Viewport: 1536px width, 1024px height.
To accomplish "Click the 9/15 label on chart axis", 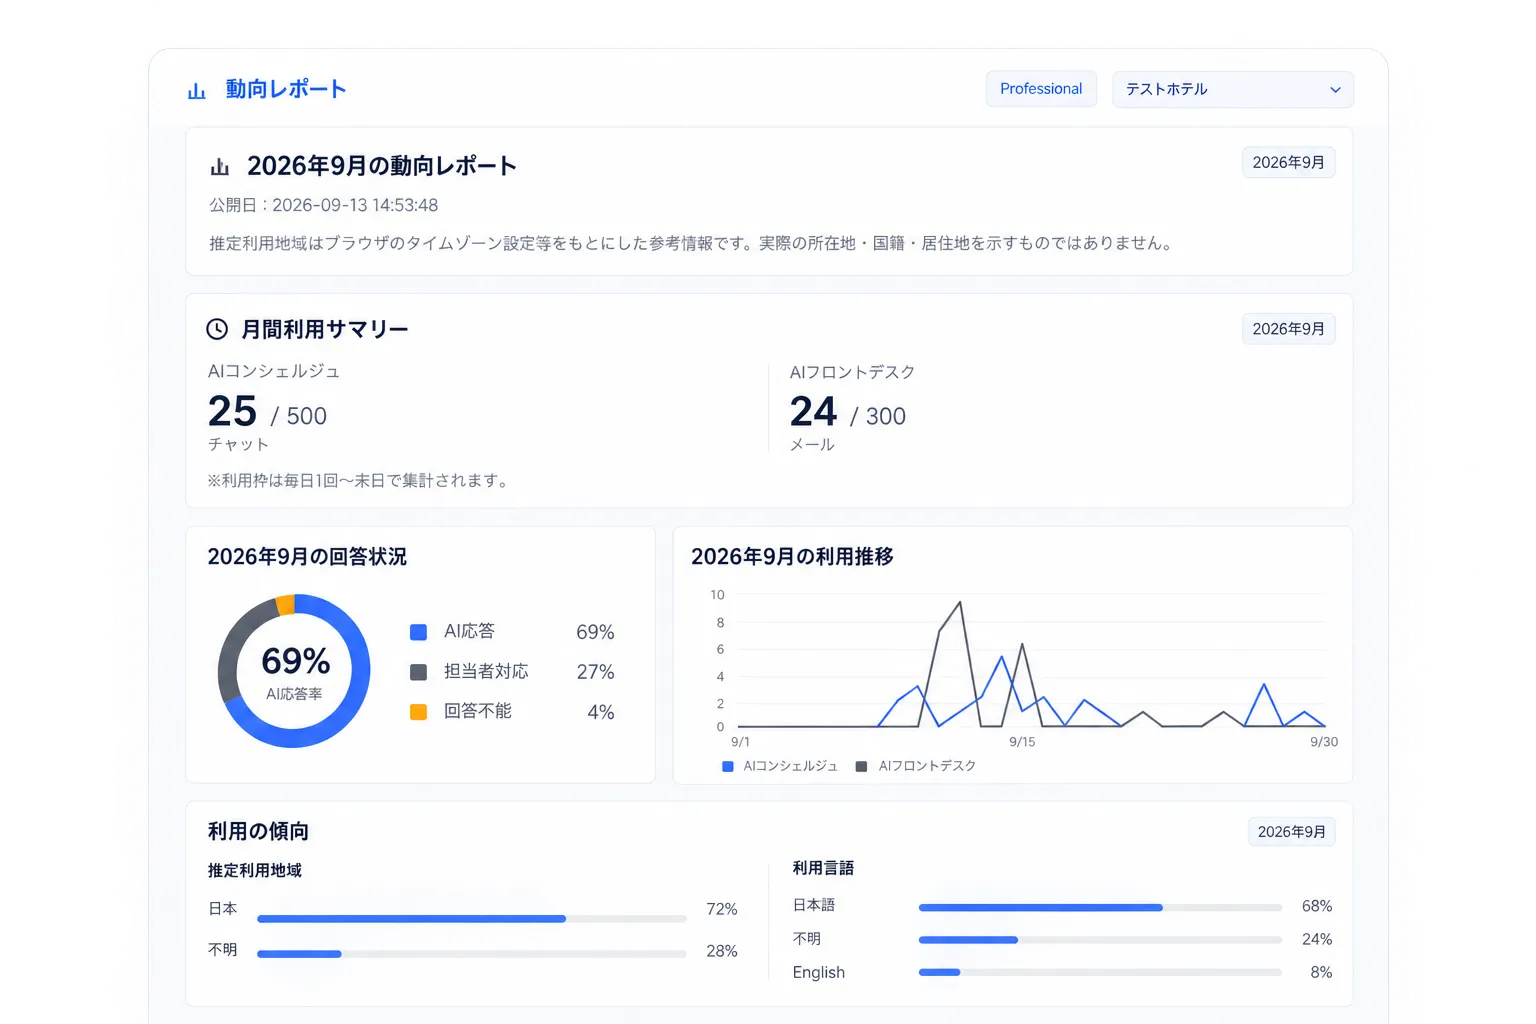I will 1022,742.
